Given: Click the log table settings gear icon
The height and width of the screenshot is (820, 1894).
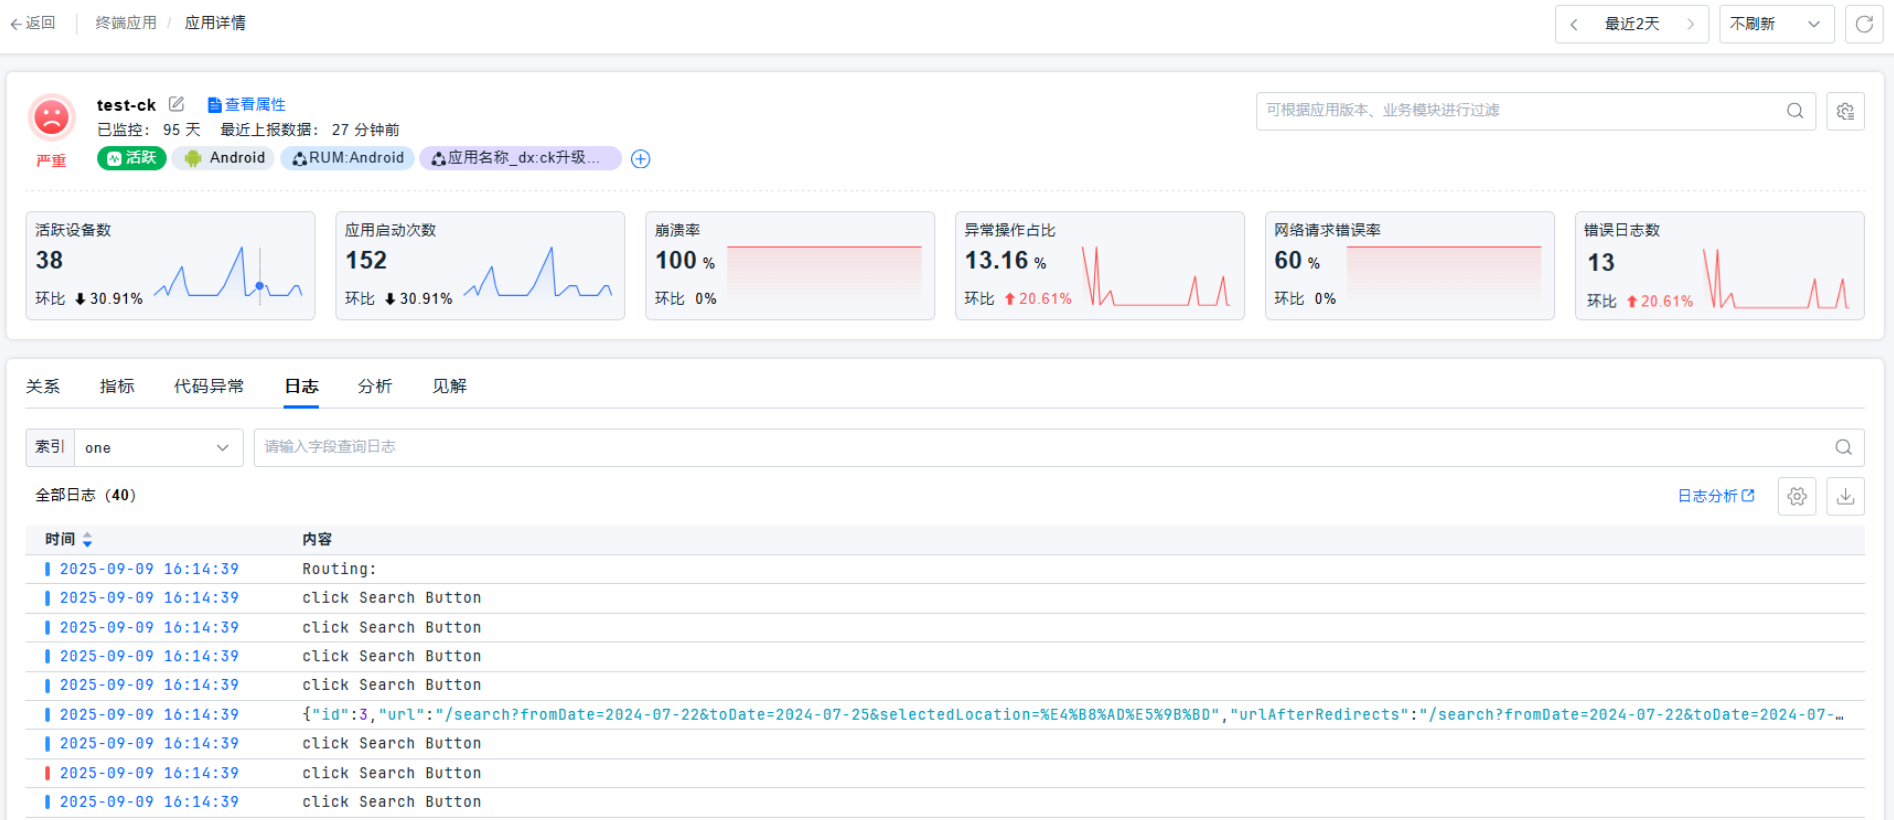Looking at the screenshot, I should 1796,496.
